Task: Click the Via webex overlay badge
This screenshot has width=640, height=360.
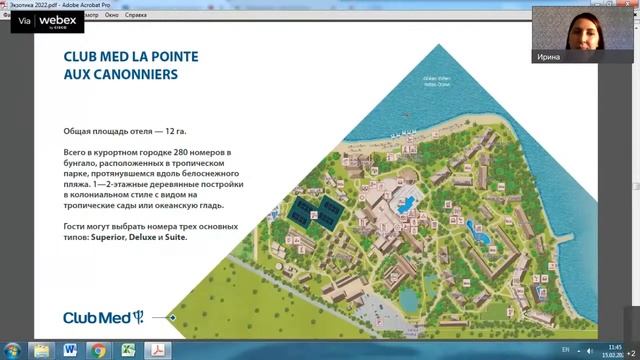Action: tap(47, 22)
